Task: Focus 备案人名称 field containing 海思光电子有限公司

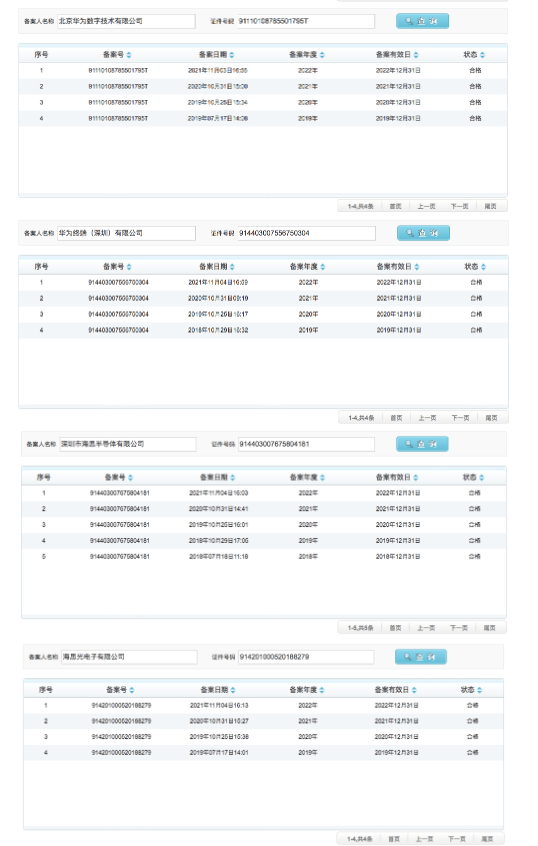Action: pyautogui.click(x=129, y=657)
